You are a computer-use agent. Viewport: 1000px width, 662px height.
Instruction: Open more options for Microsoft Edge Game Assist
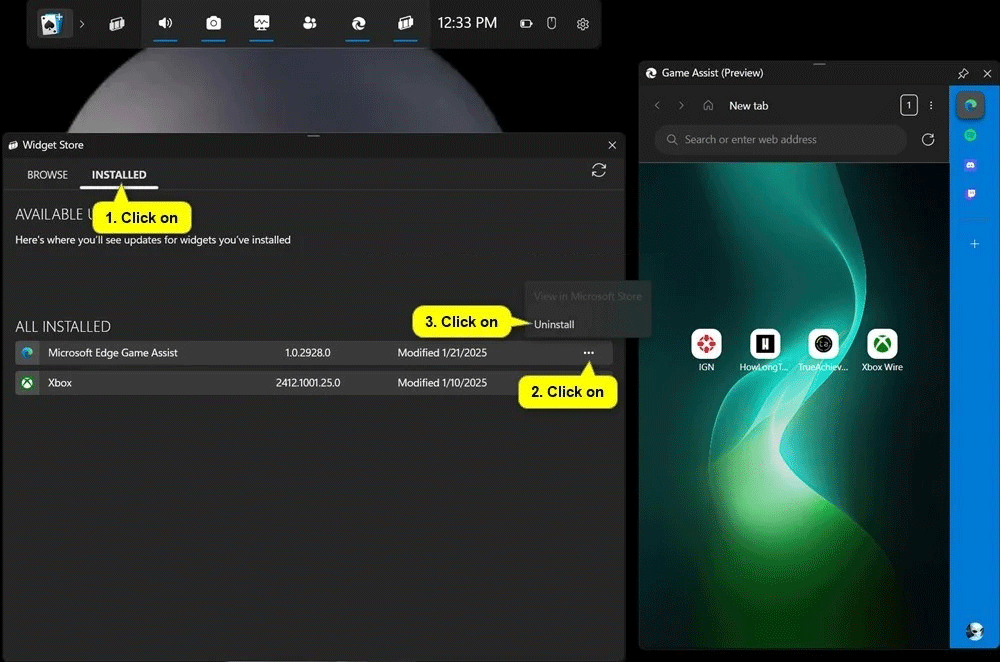[x=588, y=353]
